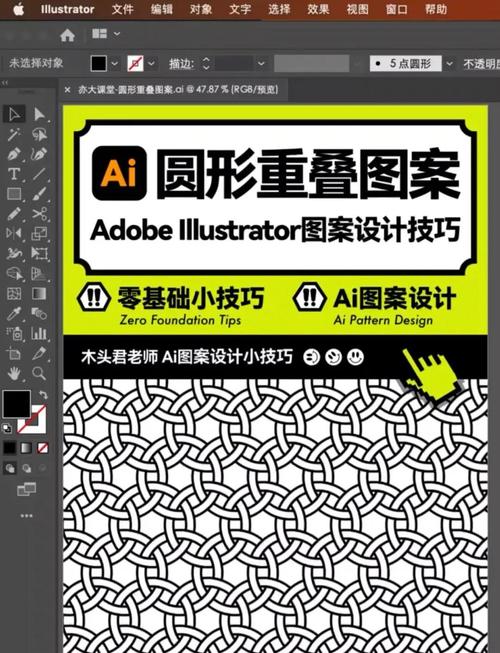Select the Gradient tool
Viewport: 500px width, 653px height.
click(x=39, y=294)
